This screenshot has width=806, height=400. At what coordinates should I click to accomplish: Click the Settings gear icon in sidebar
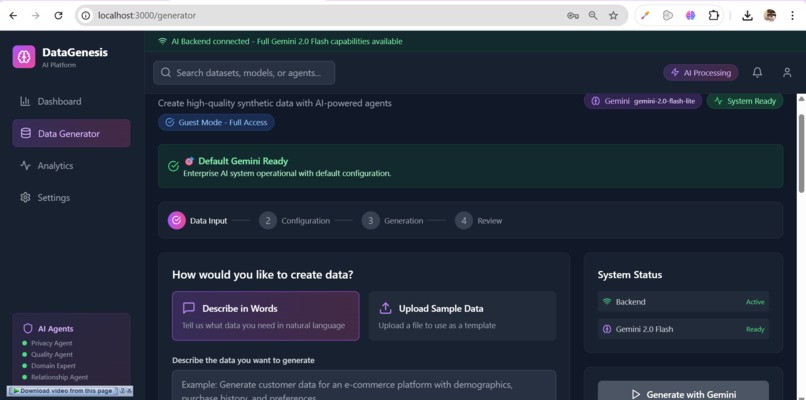click(25, 197)
